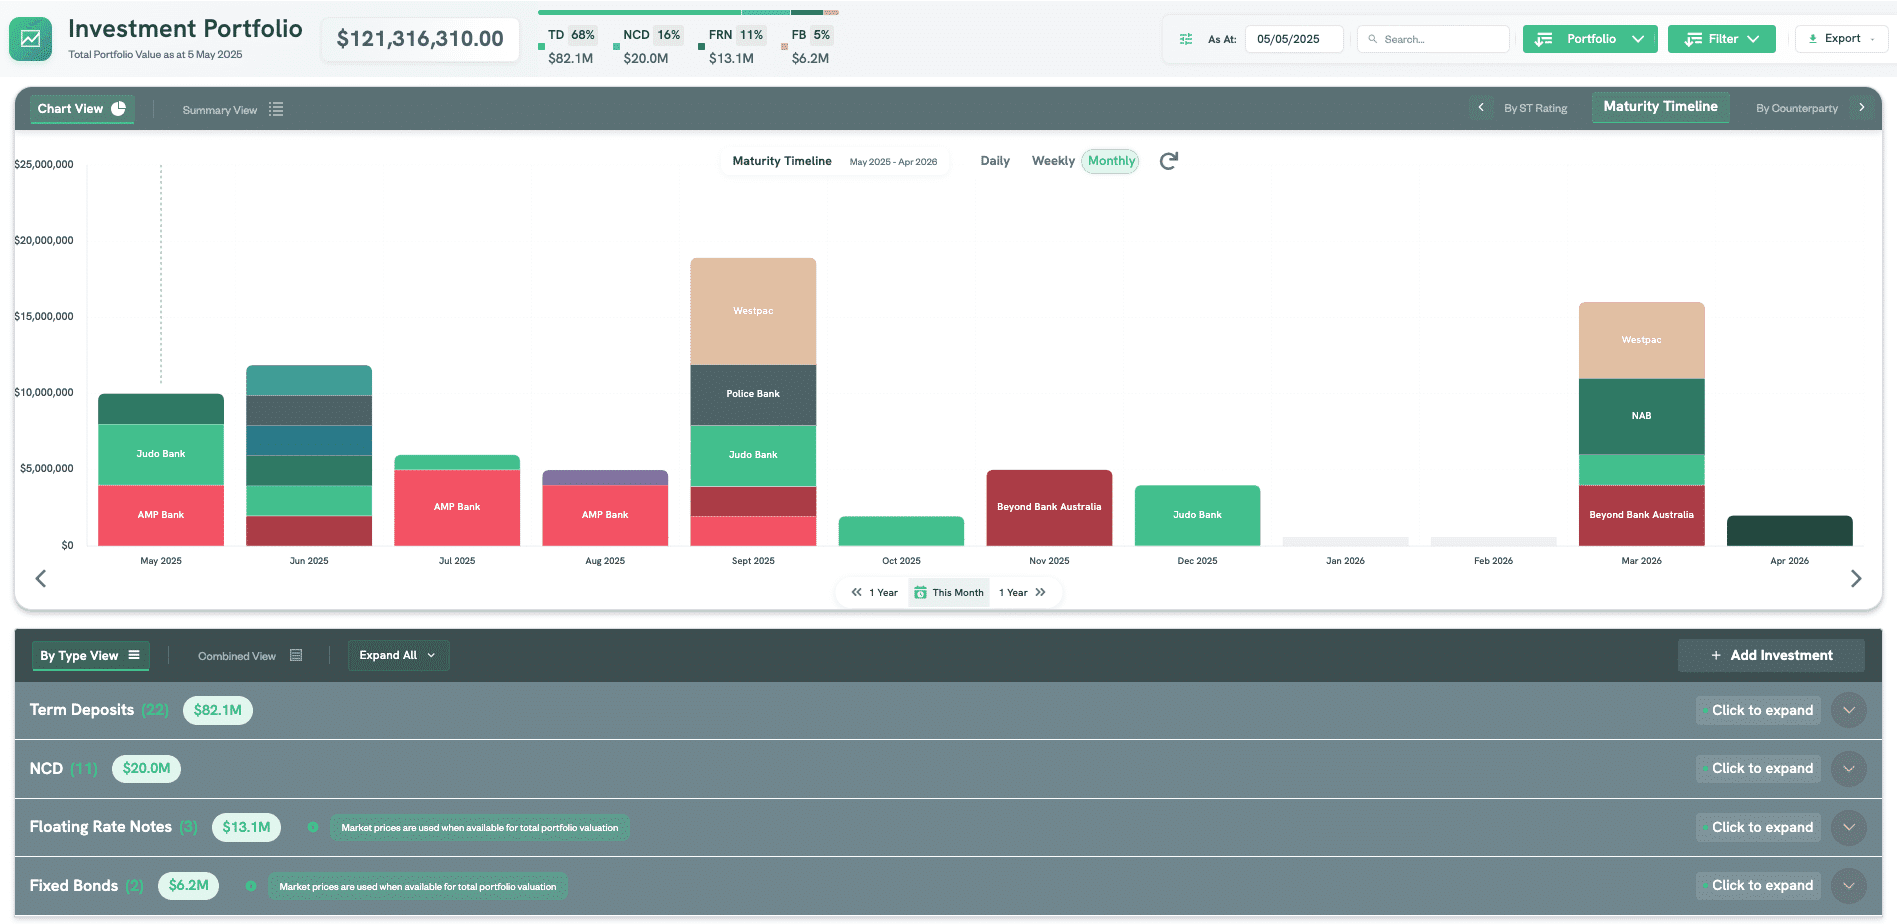The height and width of the screenshot is (924, 1897).
Task: Click total portfolio value $121,316,310.00
Action: coord(420,39)
